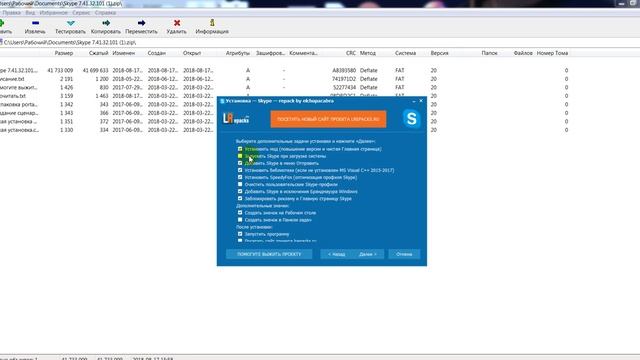Sort by the Сжатый column header
640x360 pixels.
click(98, 53)
